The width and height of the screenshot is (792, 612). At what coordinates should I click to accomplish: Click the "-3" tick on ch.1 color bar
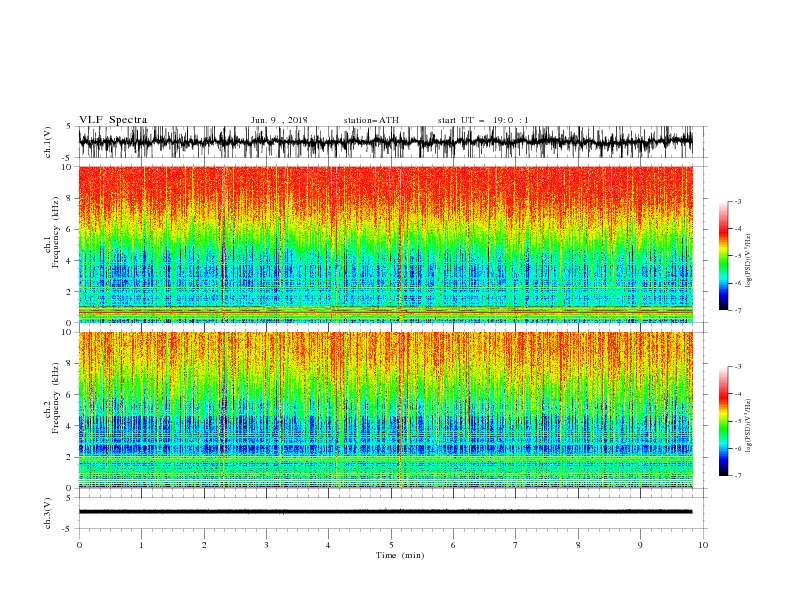(x=738, y=201)
